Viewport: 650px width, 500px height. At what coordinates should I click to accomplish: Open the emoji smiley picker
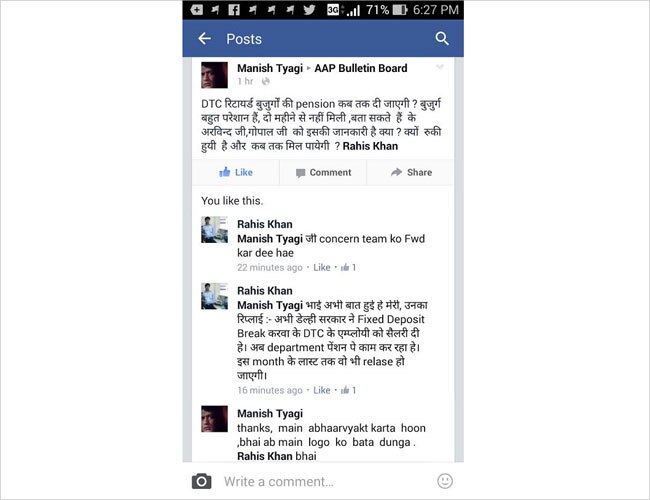click(445, 481)
